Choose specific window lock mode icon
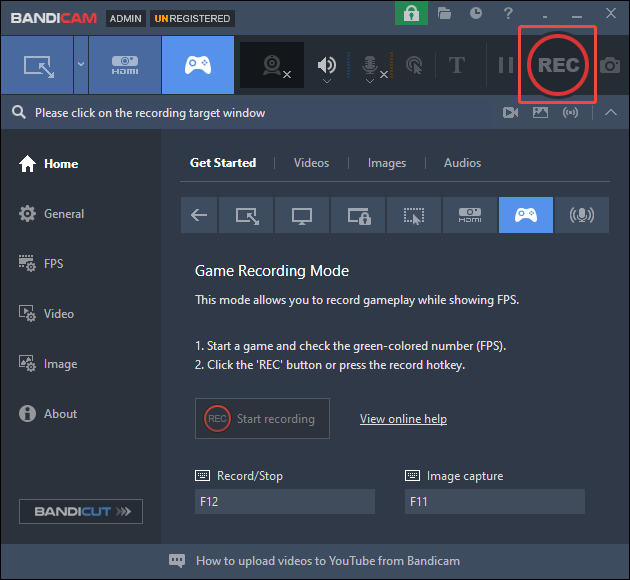The width and height of the screenshot is (630, 580). [358, 215]
